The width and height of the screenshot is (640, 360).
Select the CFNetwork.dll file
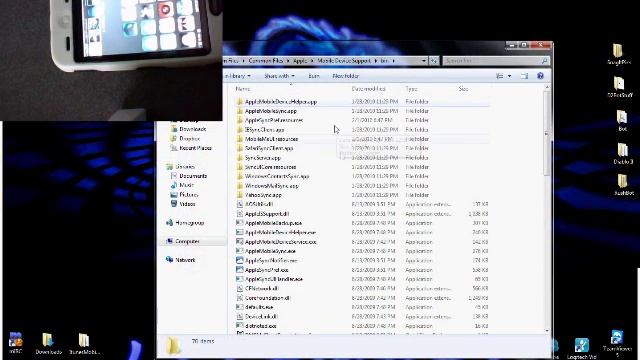(x=262, y=289)
